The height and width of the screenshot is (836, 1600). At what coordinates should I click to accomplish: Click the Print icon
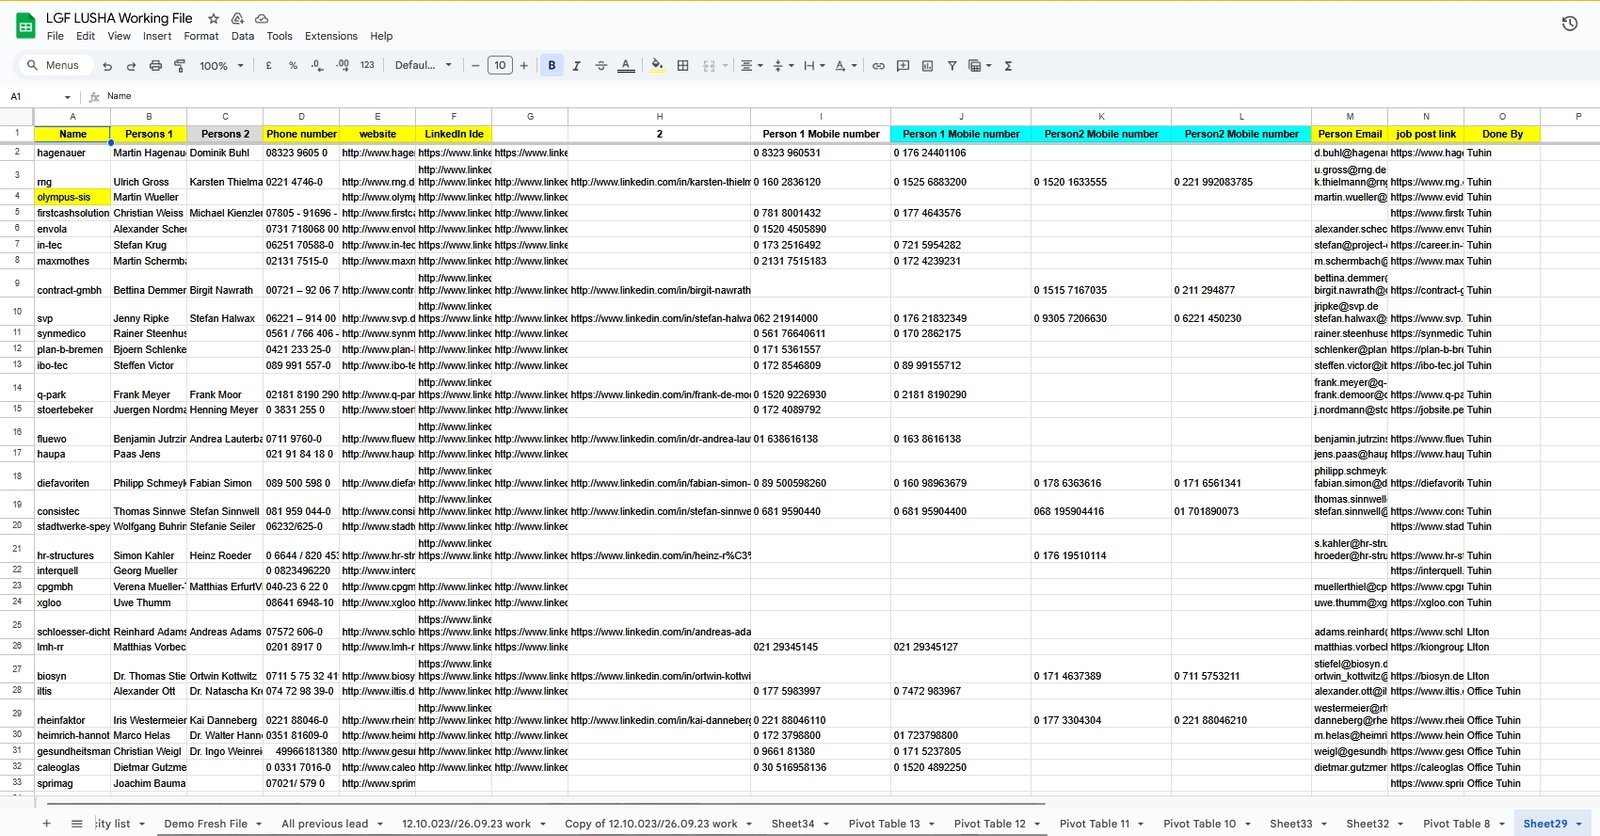pyautogui.click(x=155, y=66)
